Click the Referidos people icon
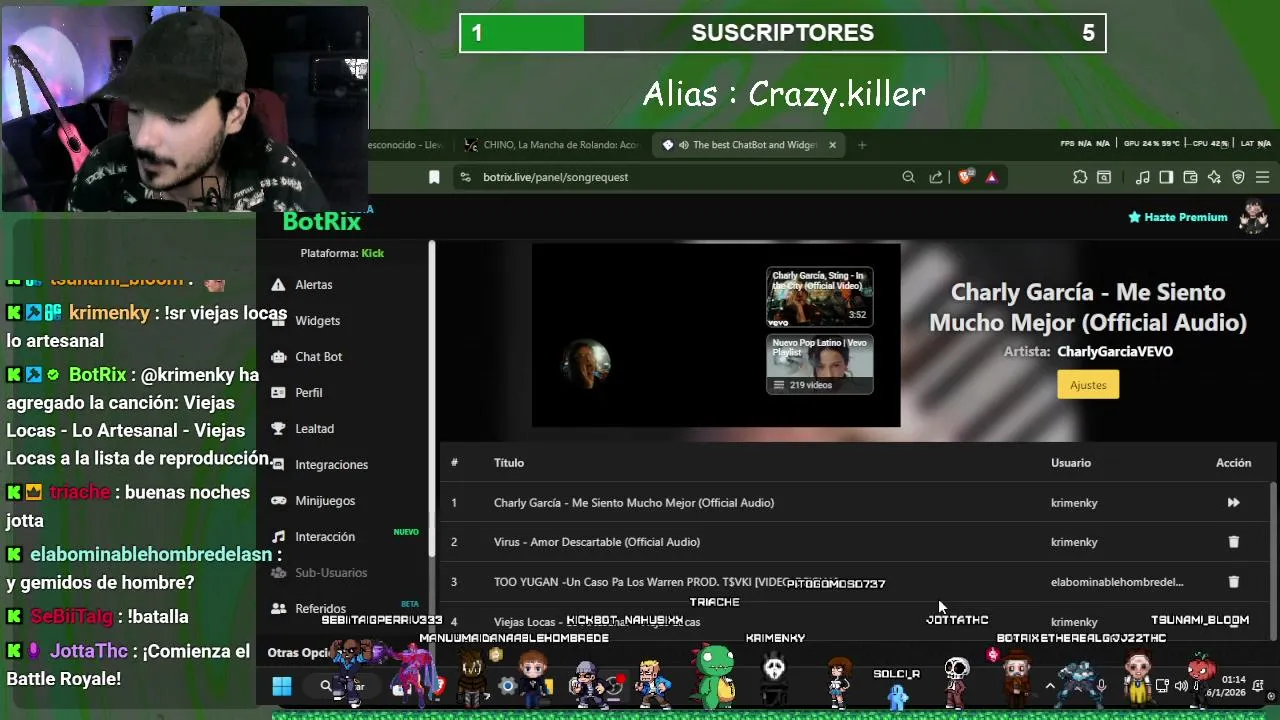The image size is (1280, 720). (x=278, y=609)
